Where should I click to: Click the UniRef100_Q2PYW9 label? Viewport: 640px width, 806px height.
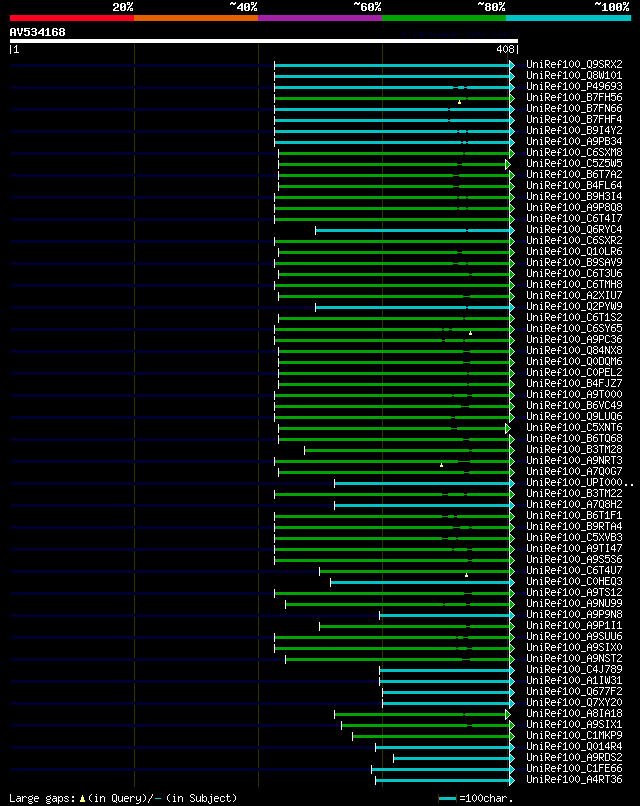click(x=574, y=306)
